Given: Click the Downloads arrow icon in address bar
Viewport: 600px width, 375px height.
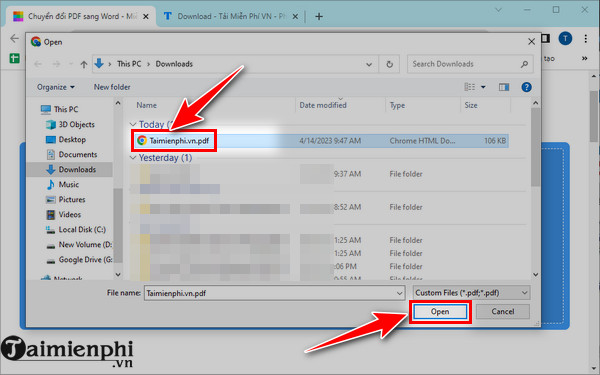Looking at the screenshot, I should tap(99, 64).
